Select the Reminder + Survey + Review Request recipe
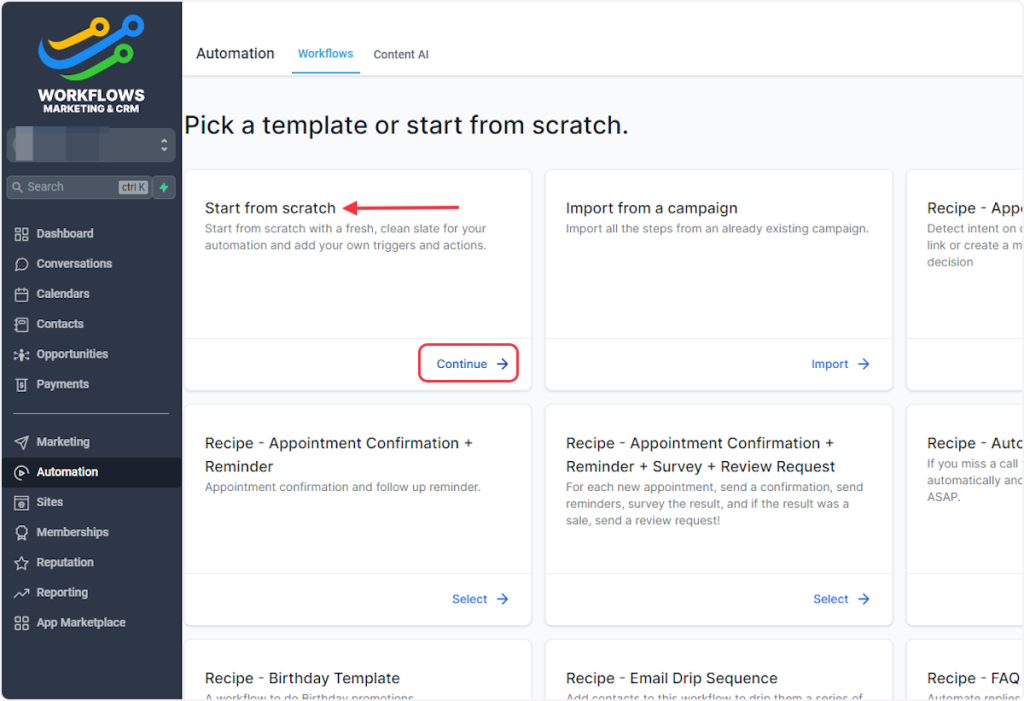The height and width of the screenshot is (701, 1024). tap(841, 599)
